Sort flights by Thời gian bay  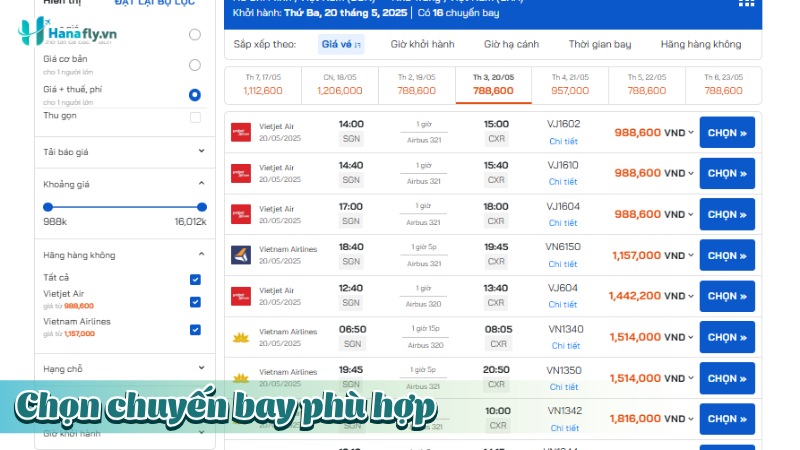point(600,44)
